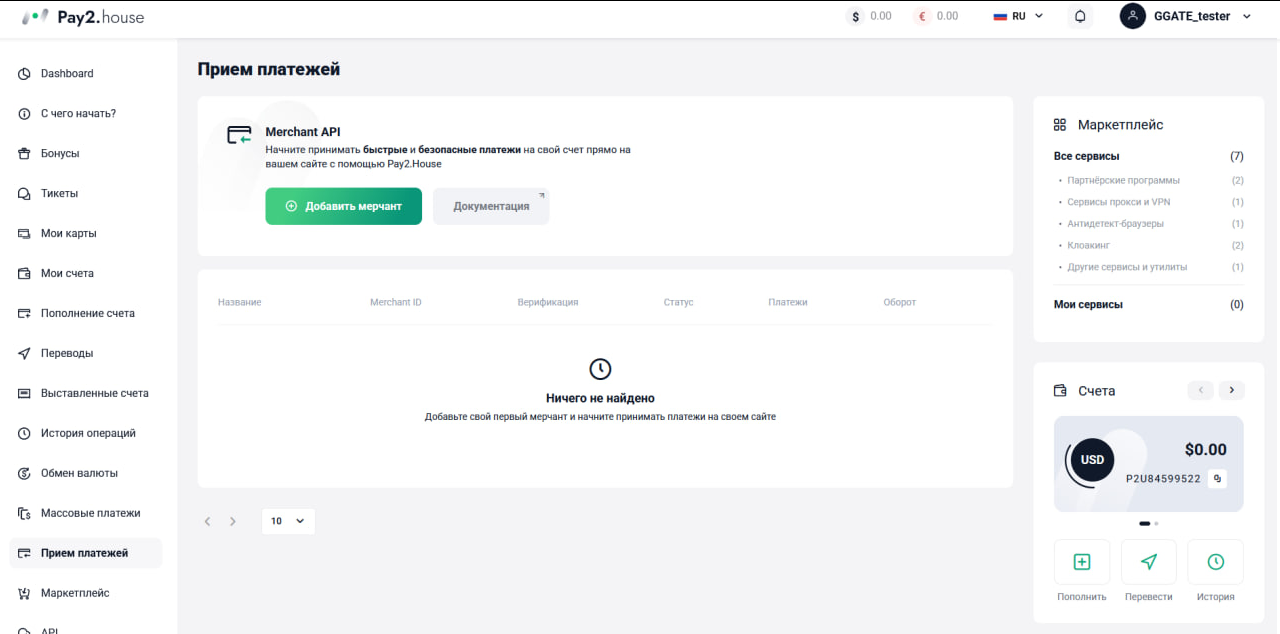1280x634 pixels.
Task: Click the chat icon beside 'Тикеты'
Action: pos(24,194)
